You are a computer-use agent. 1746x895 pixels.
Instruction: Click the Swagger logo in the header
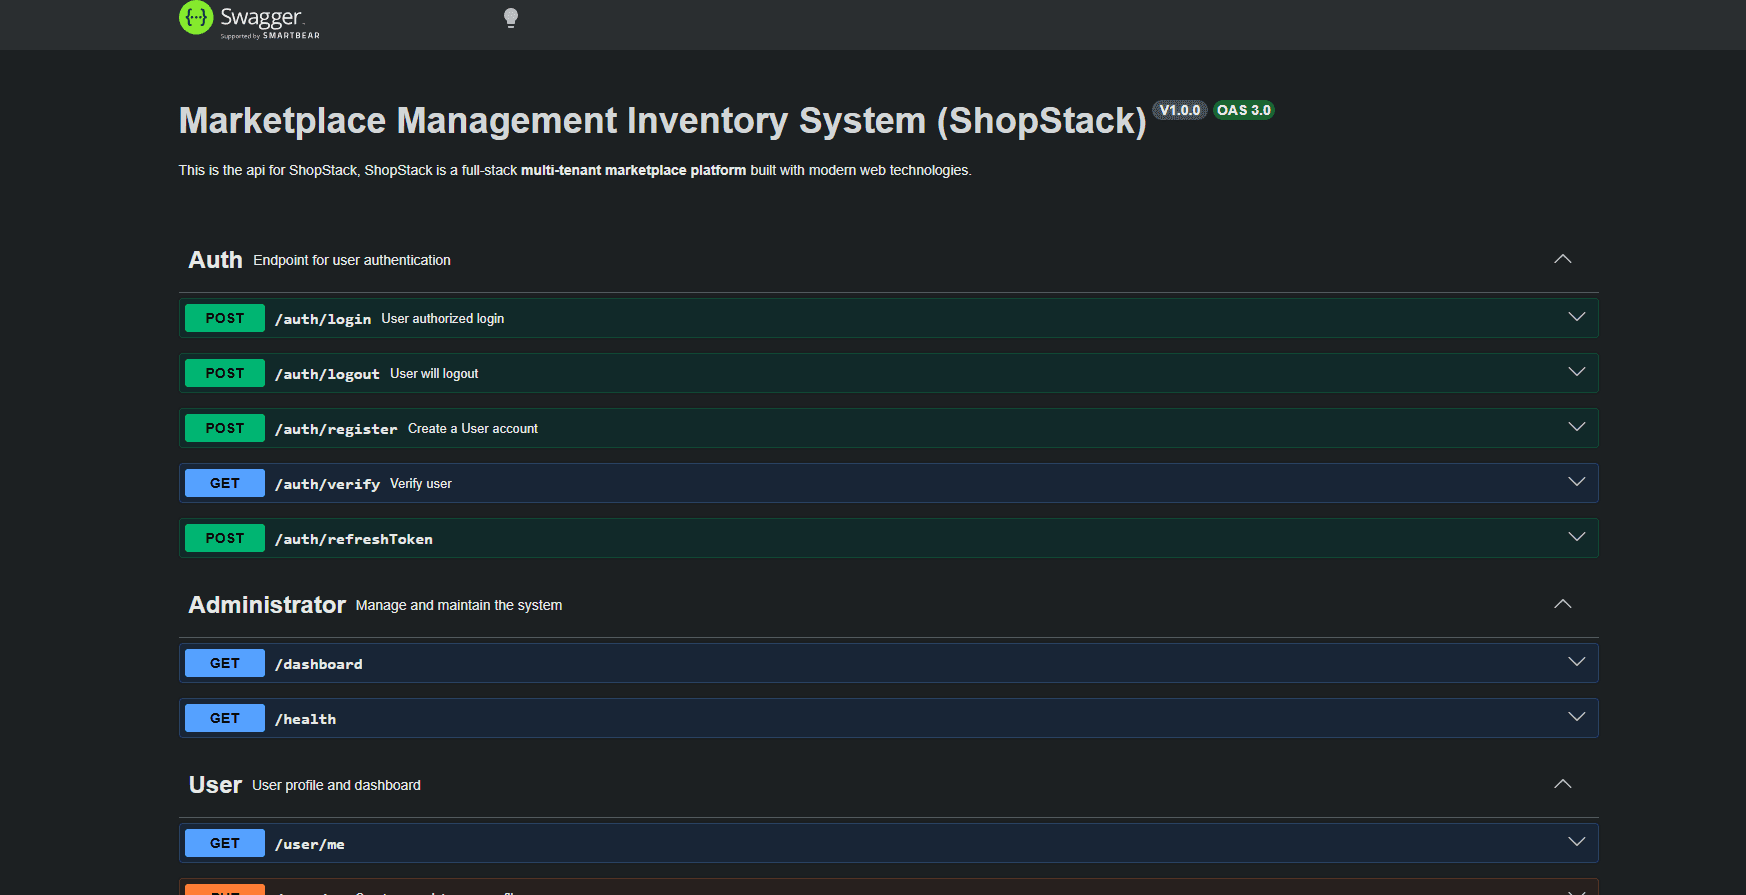pyautogui.click(x=249, y=19)
